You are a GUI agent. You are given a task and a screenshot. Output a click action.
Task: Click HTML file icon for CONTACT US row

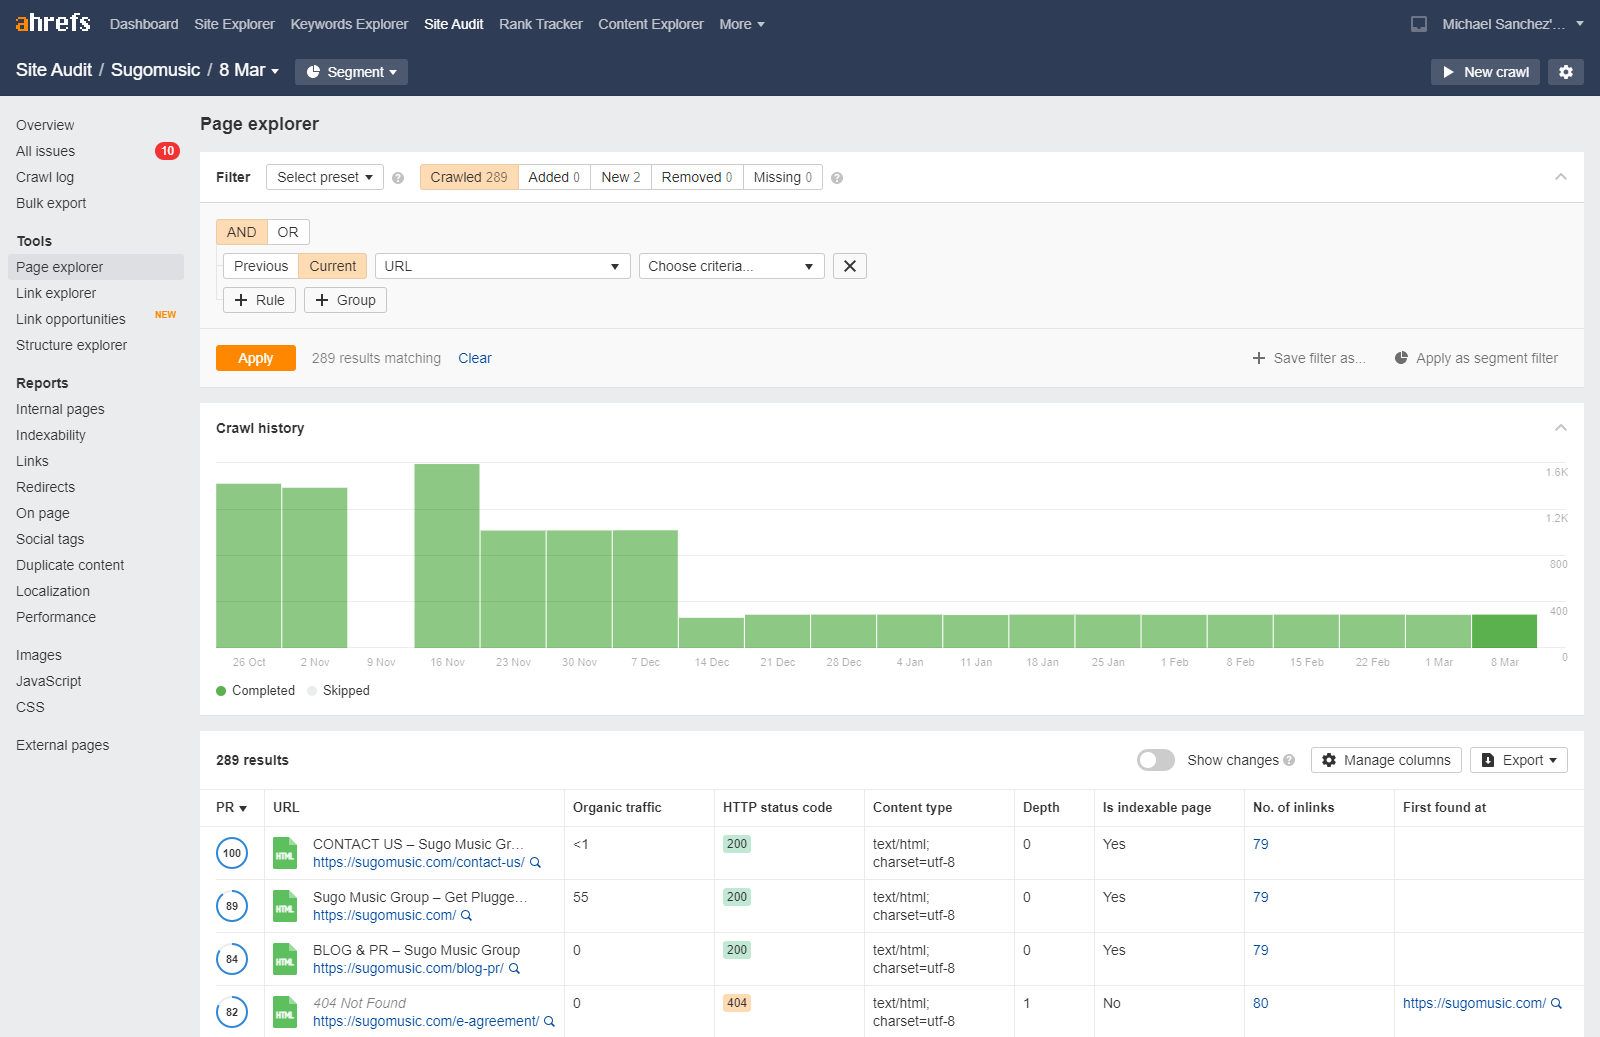point(285,853)
